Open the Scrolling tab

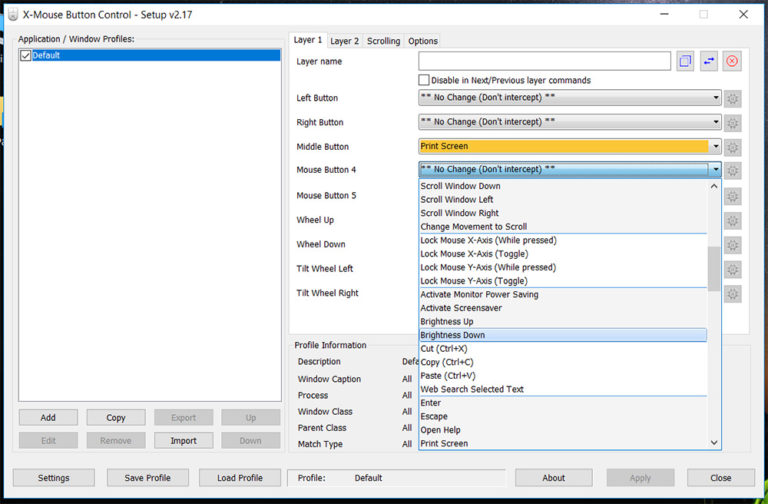tap(384, 41)
